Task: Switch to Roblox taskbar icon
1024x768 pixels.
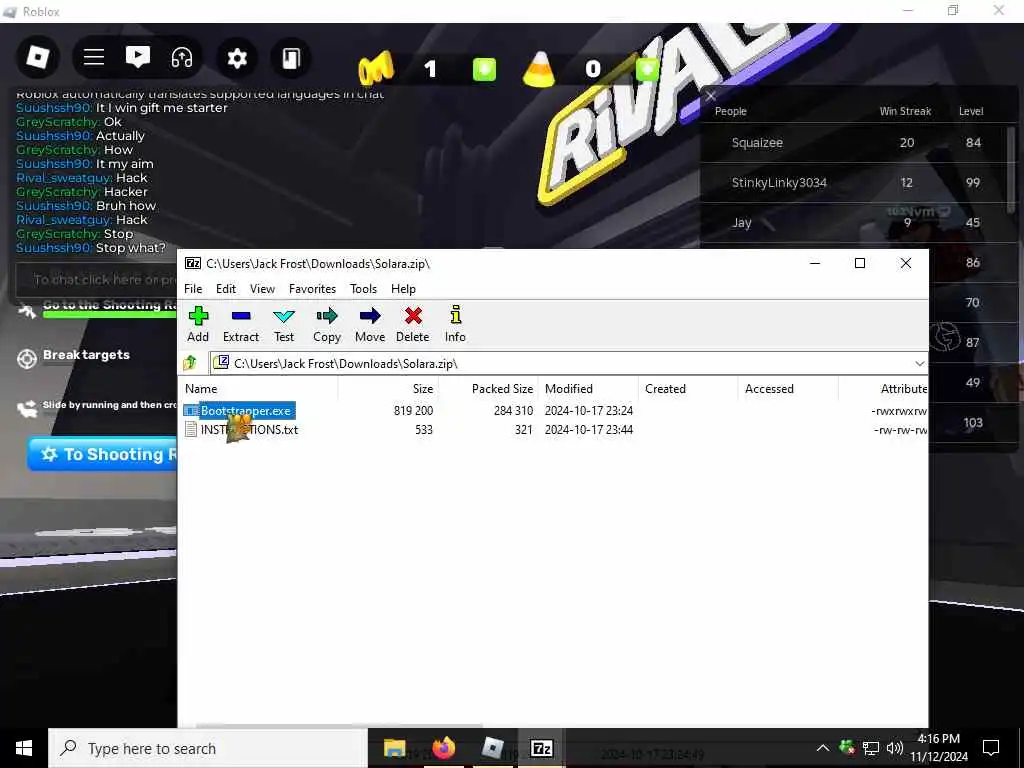Action: pyautogui.click(x=492, y=748)
